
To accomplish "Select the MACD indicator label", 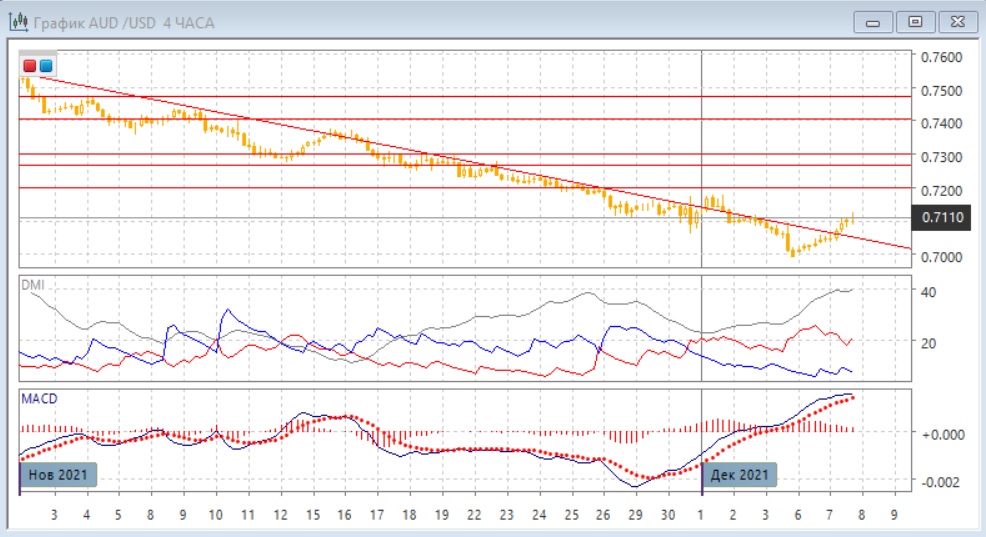I will [x=39, y=398].
